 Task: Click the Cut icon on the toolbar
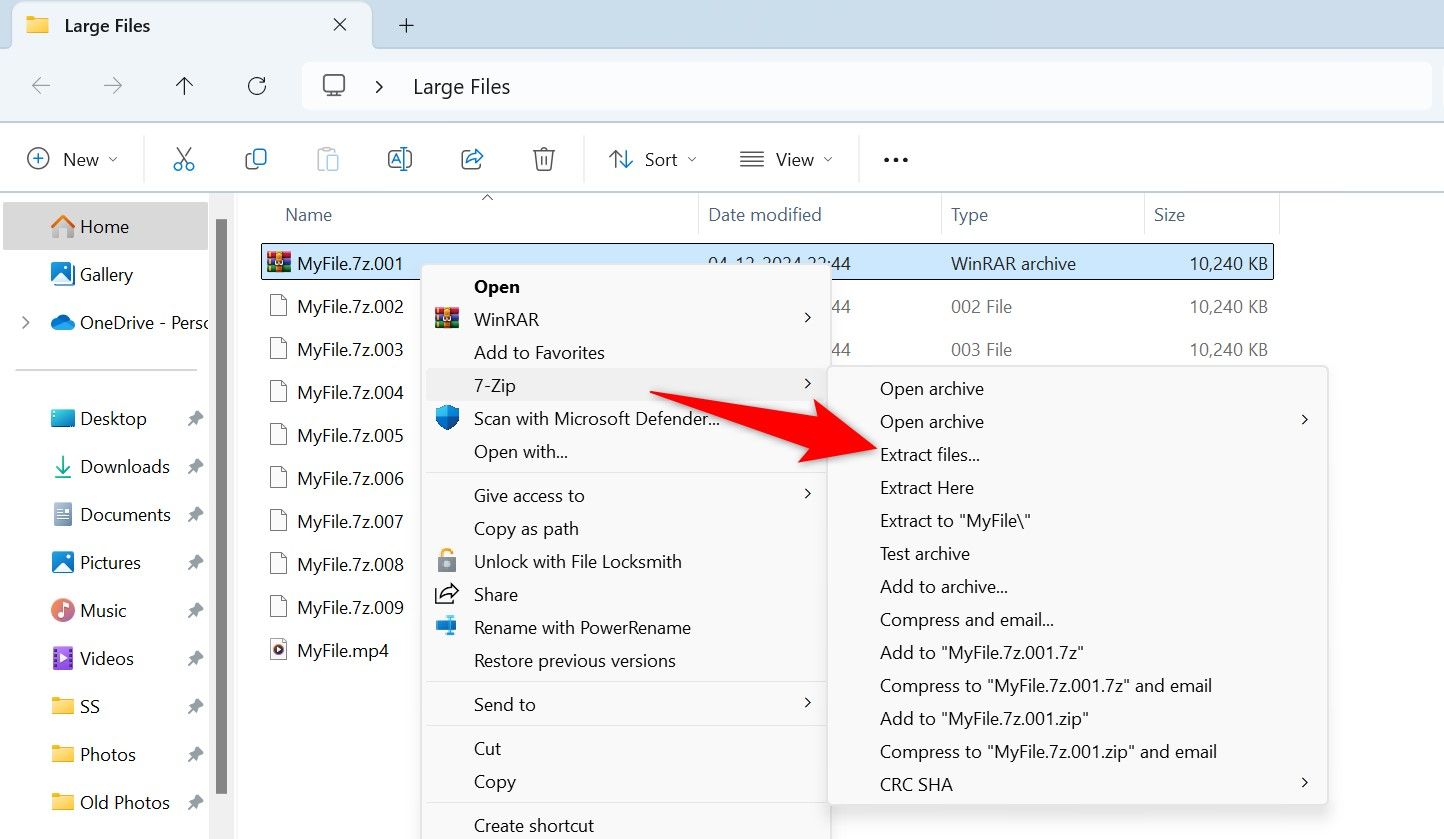click(183, 158)
